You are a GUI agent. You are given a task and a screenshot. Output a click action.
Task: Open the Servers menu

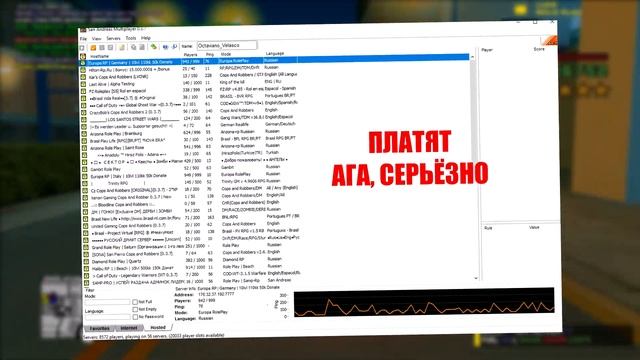113,38
